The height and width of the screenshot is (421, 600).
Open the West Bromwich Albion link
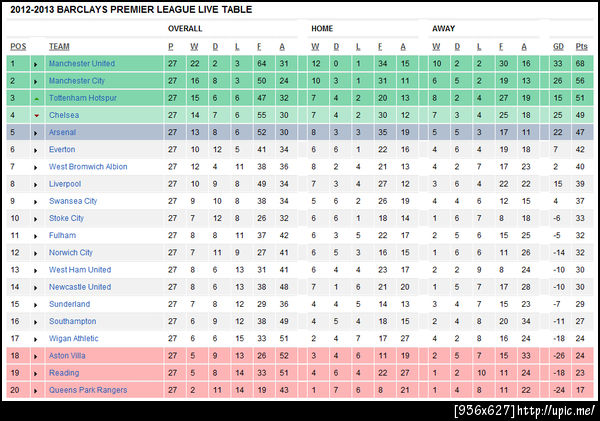click(88, 167)
